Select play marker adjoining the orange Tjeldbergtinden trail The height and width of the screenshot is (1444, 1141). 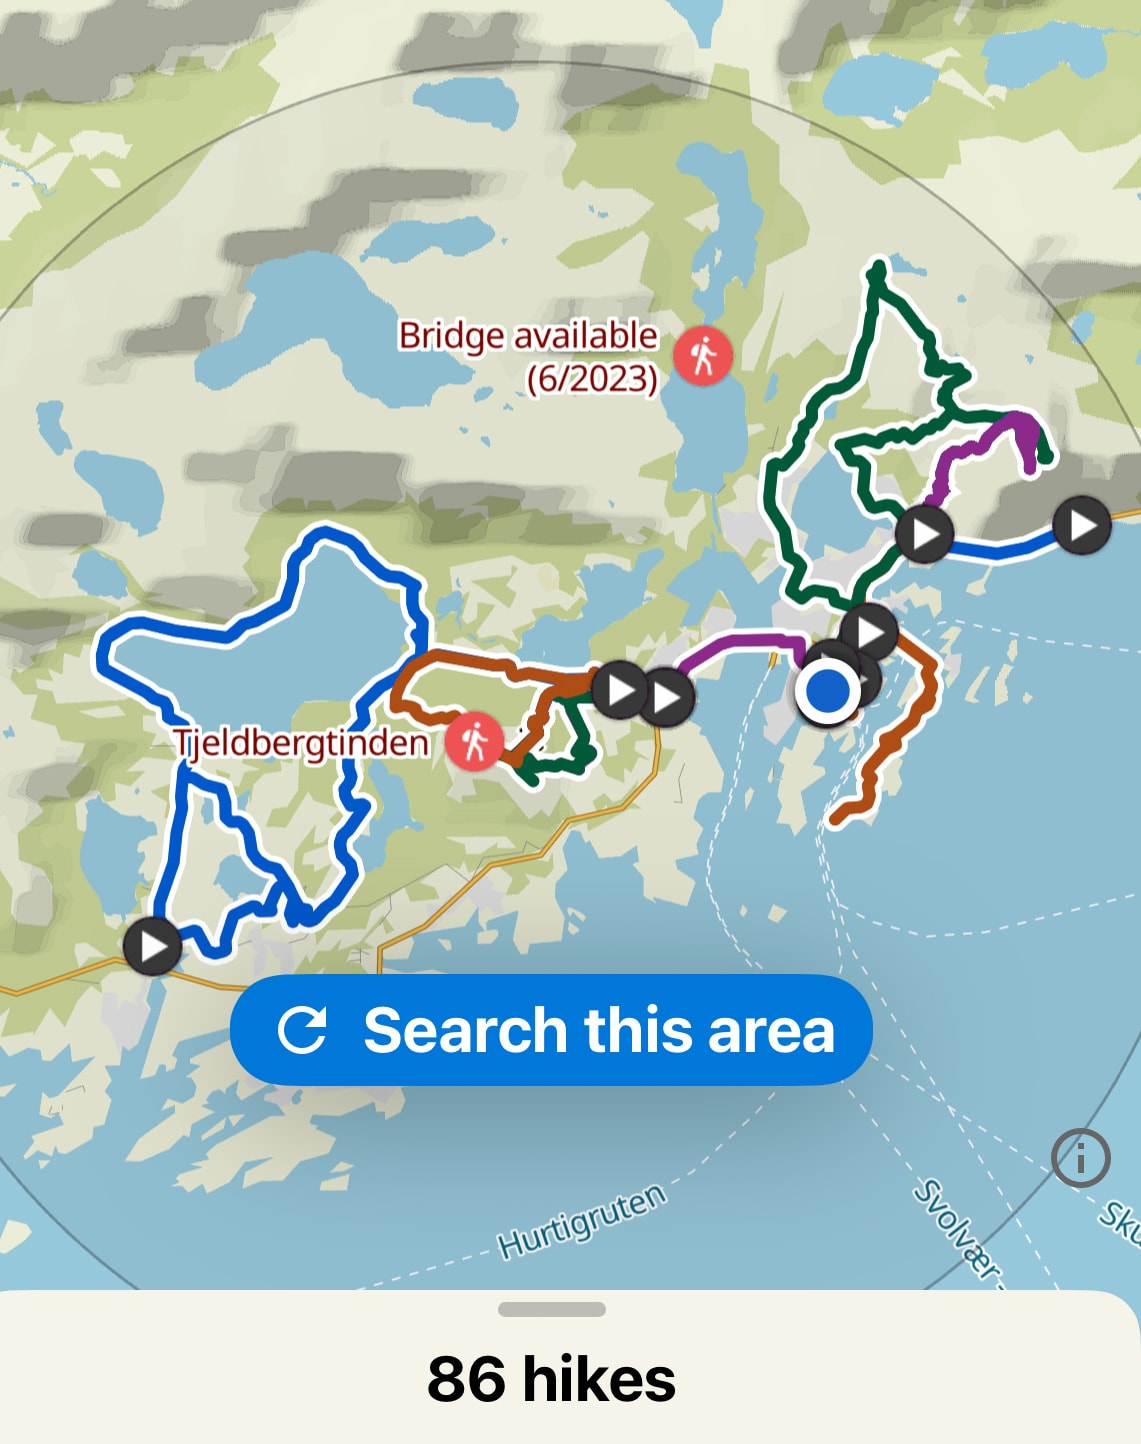point(619,690)
